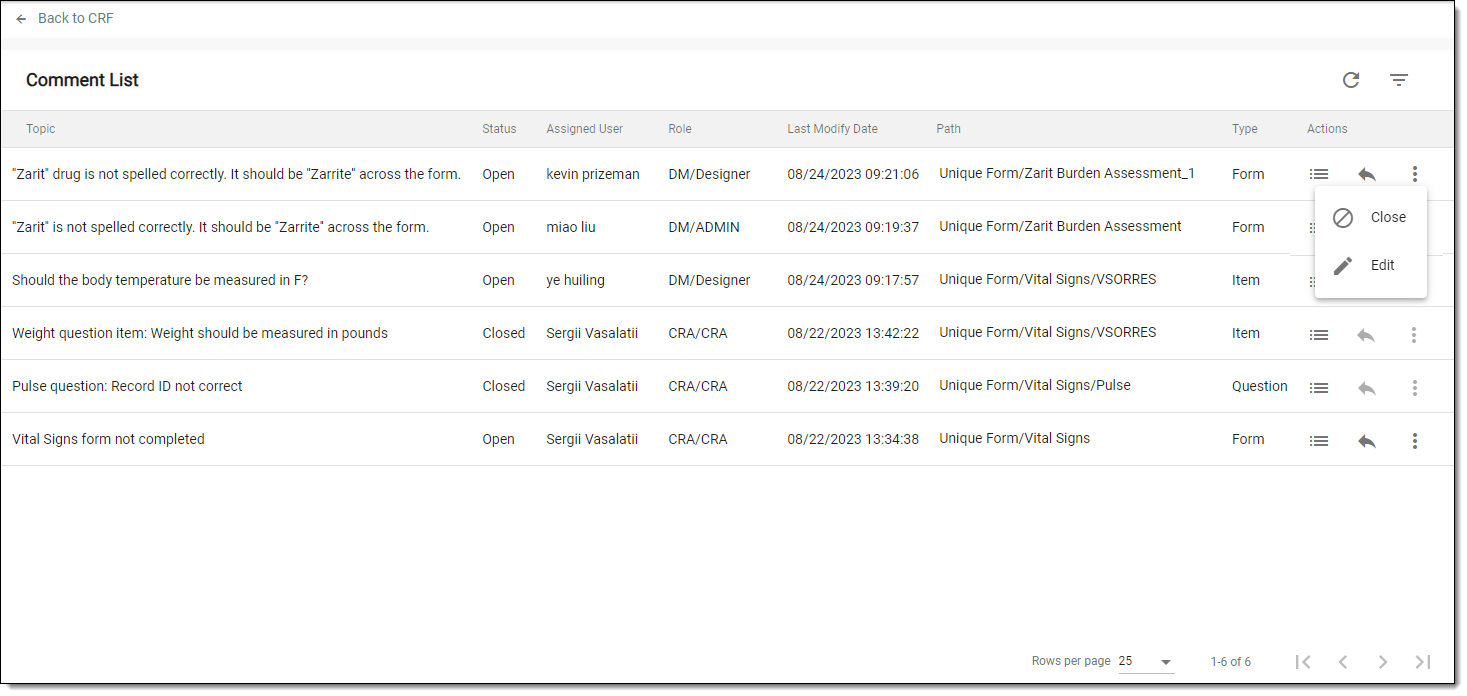Click DM/ADMIN role cell
The width and height of the screenshot is (1467, 696).
(x=704, y=227)
